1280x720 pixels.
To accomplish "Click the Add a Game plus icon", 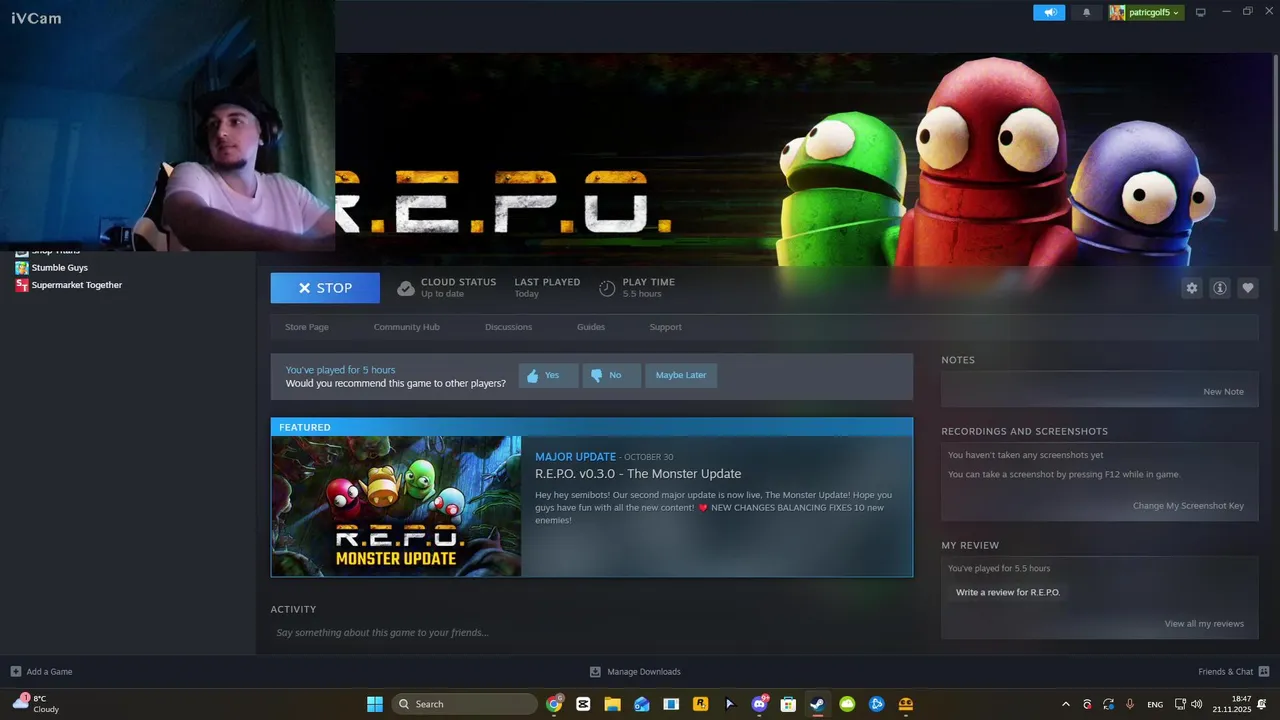I will (16, 672).
